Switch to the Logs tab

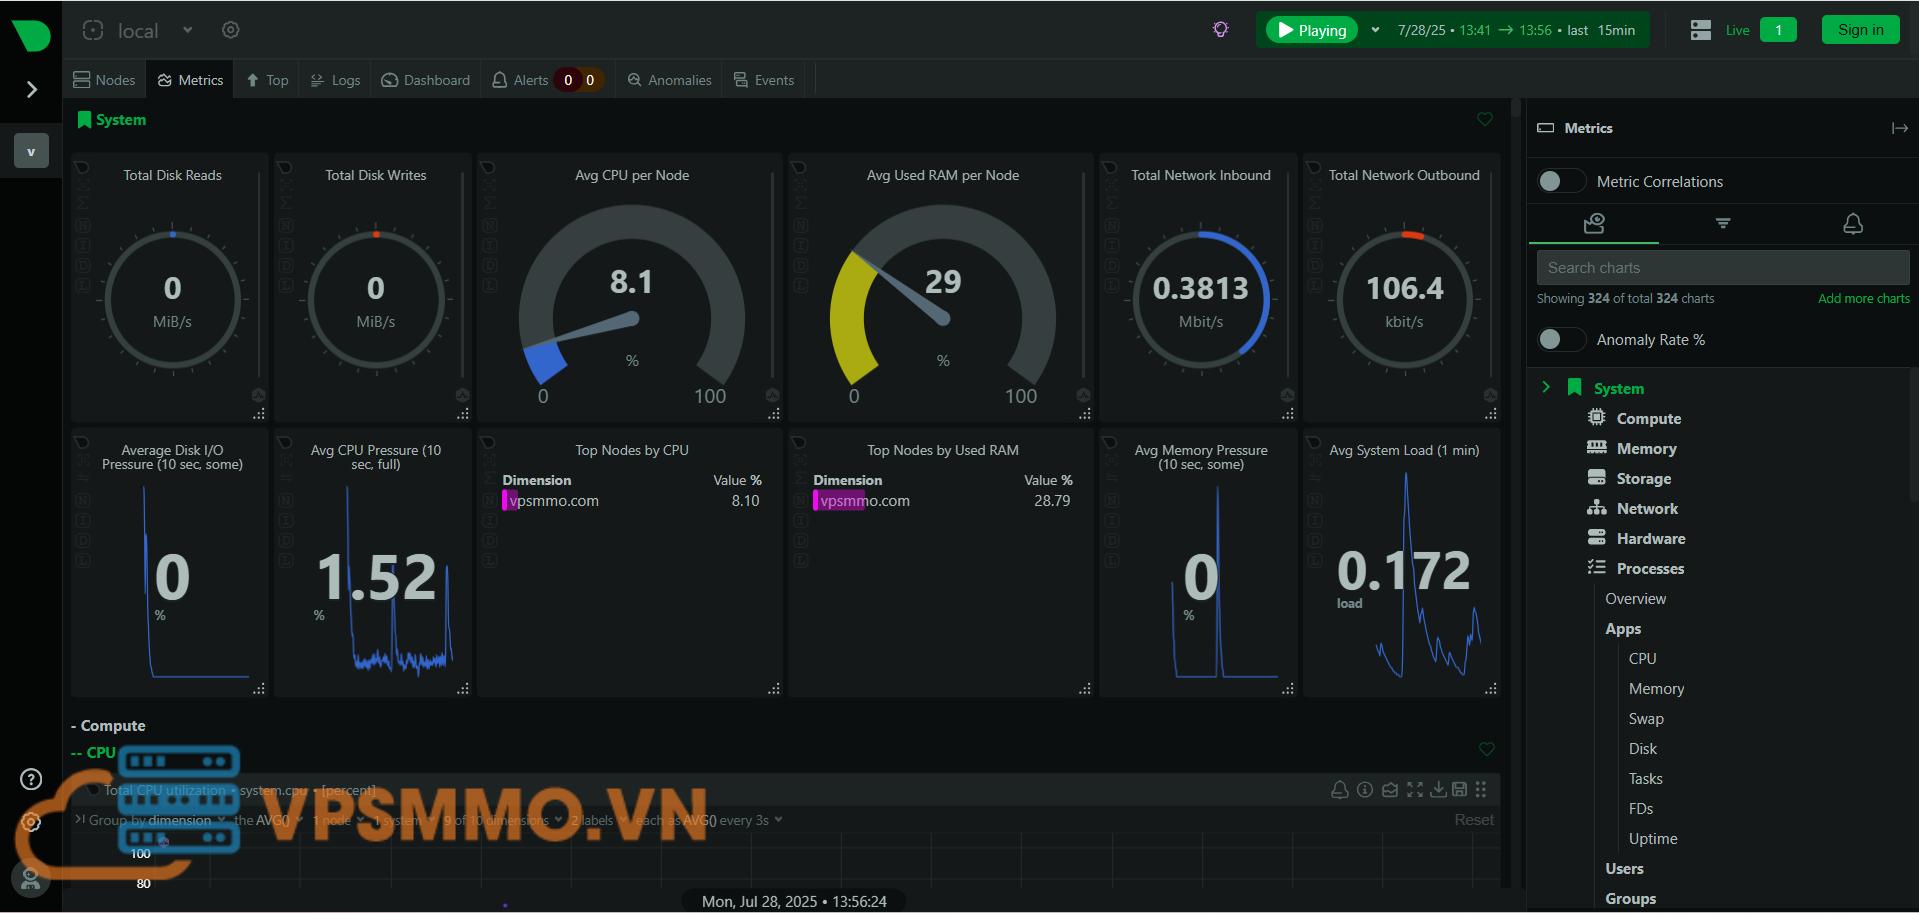[335, 80]
